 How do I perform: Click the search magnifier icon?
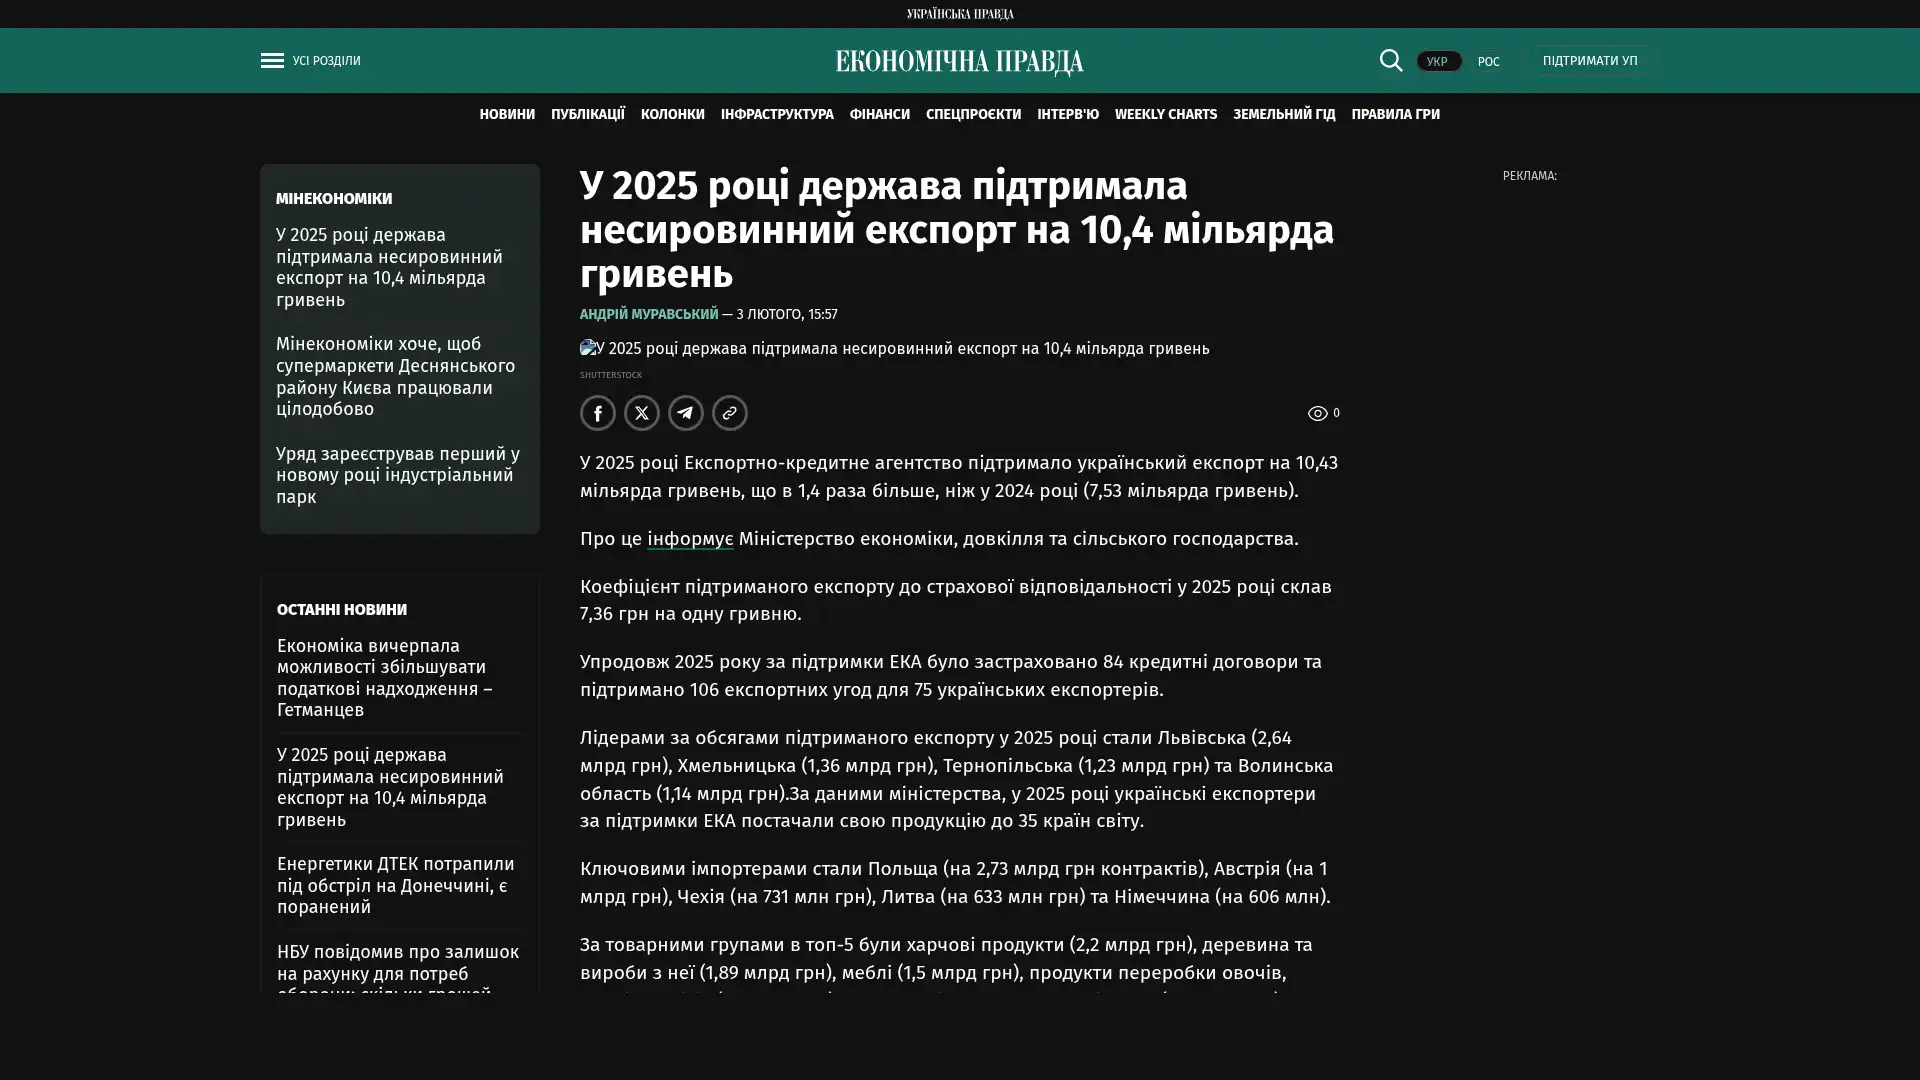pyautogui.click(x=1390, y=60)
